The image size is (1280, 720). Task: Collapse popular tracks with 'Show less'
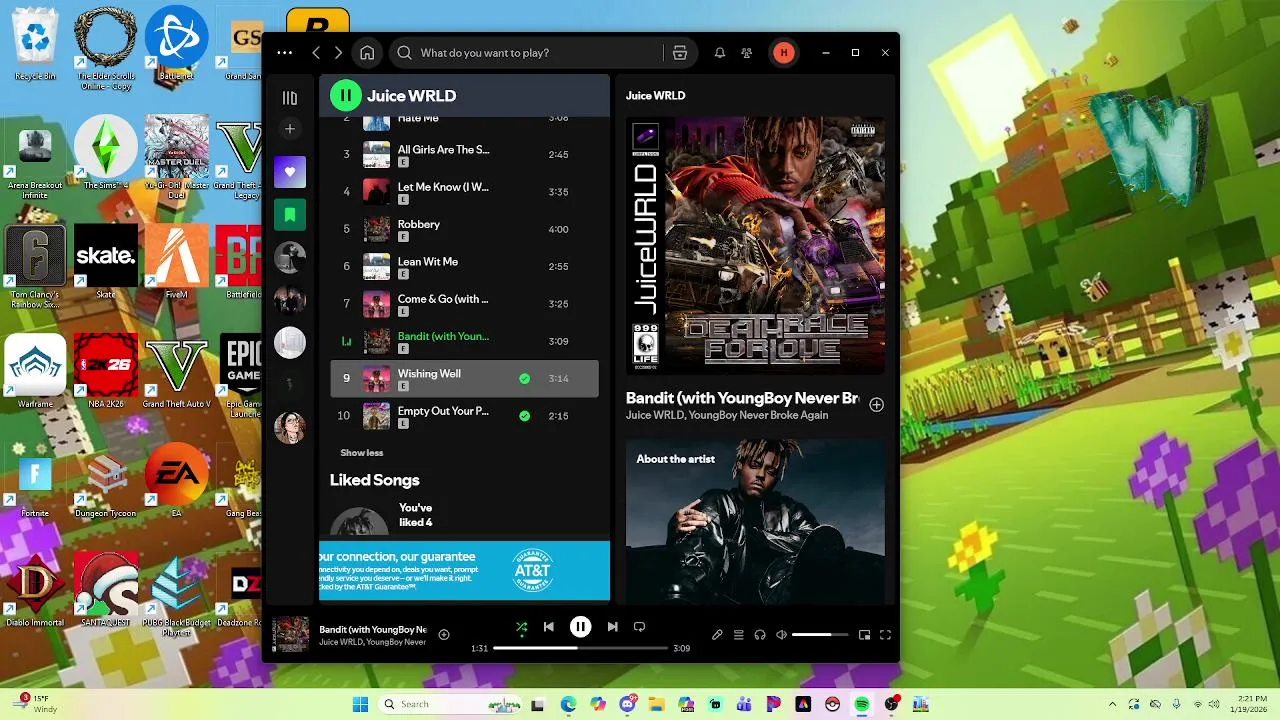click(362, 453)
